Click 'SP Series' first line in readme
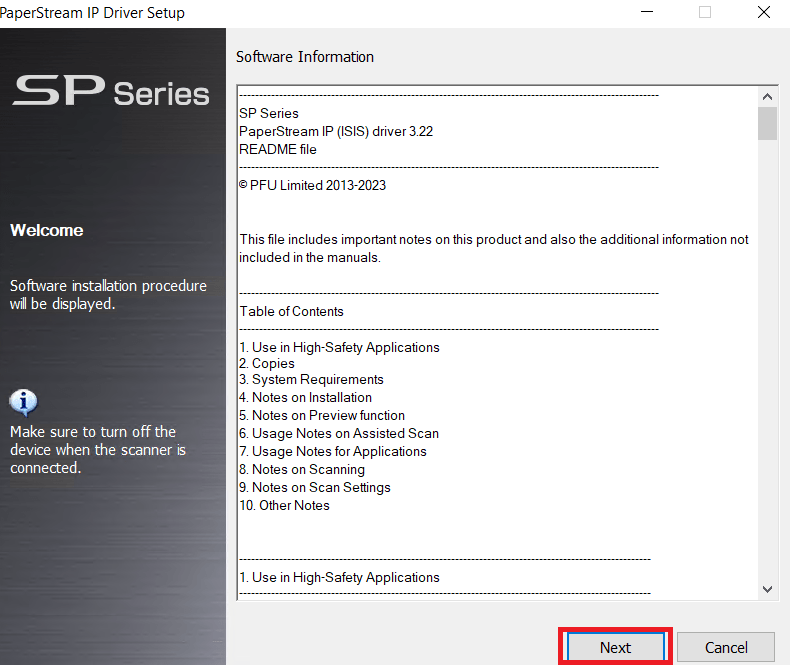The height and width of the screenshot is (665, 790). coord(269,113)
